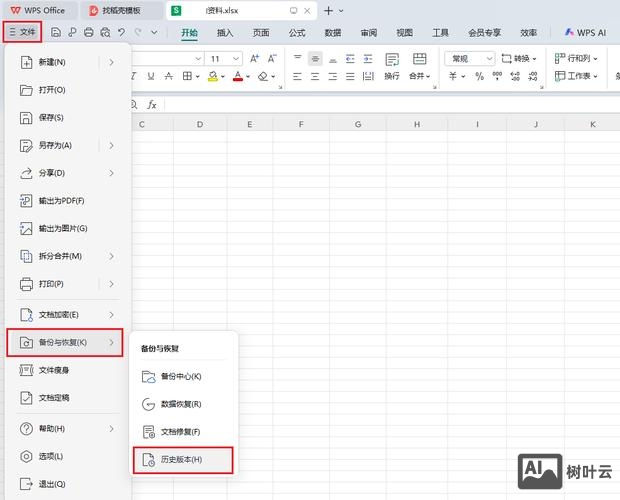The image size is (620, 500).
Task: Open the 工具 ribbon tab
Action: (x=440, y=33)
